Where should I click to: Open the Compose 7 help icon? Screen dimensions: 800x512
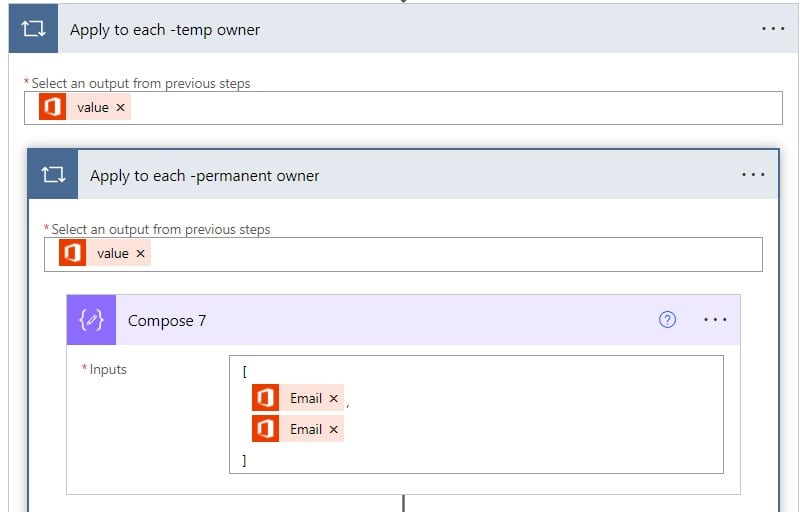[667, 320]
